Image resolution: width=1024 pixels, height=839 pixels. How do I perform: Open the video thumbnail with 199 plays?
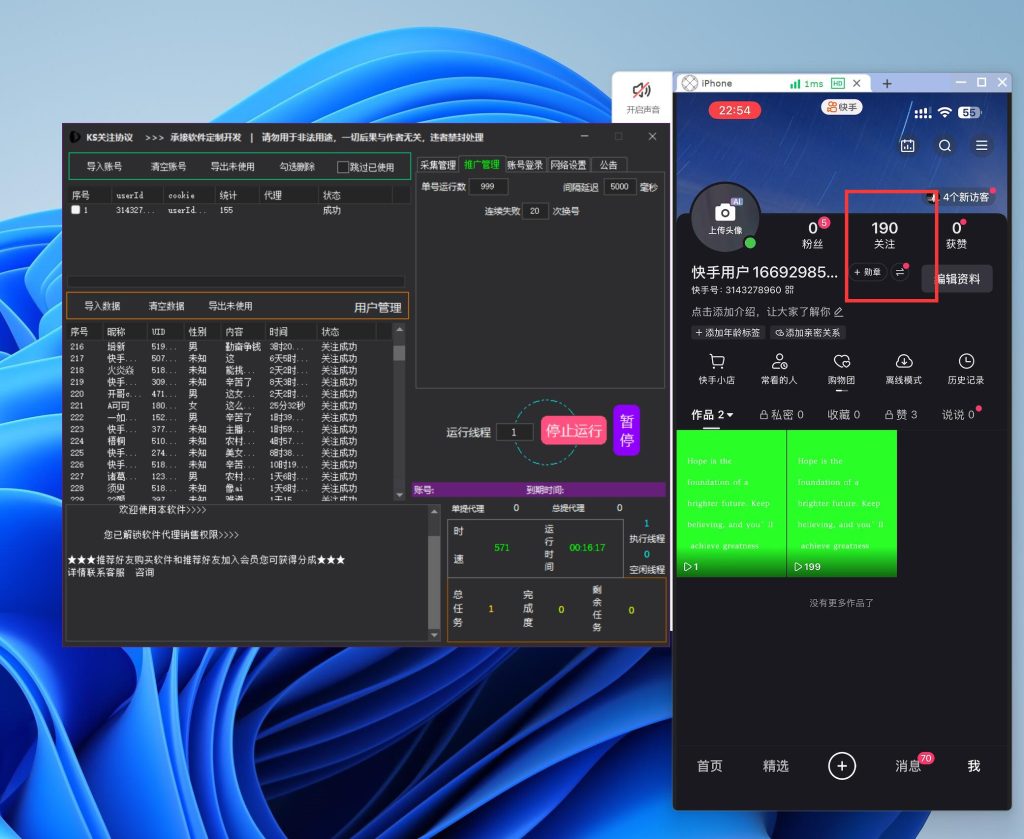pyautogui.click(x=841, y=503)
